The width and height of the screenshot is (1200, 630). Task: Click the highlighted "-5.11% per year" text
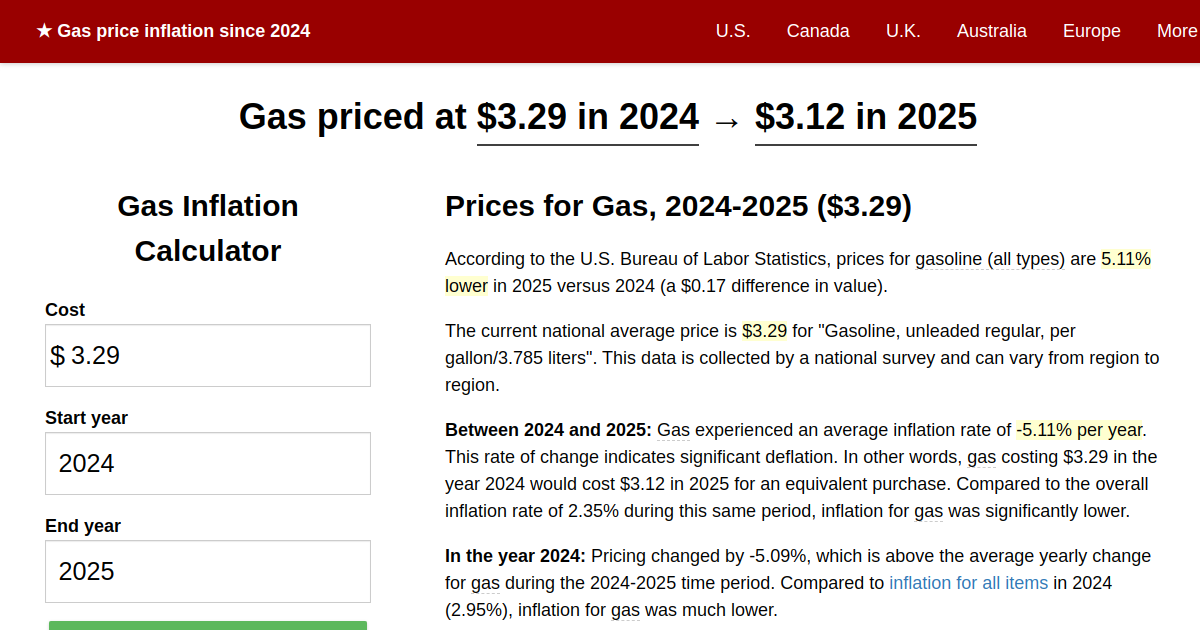click(x=1080, y=429)
